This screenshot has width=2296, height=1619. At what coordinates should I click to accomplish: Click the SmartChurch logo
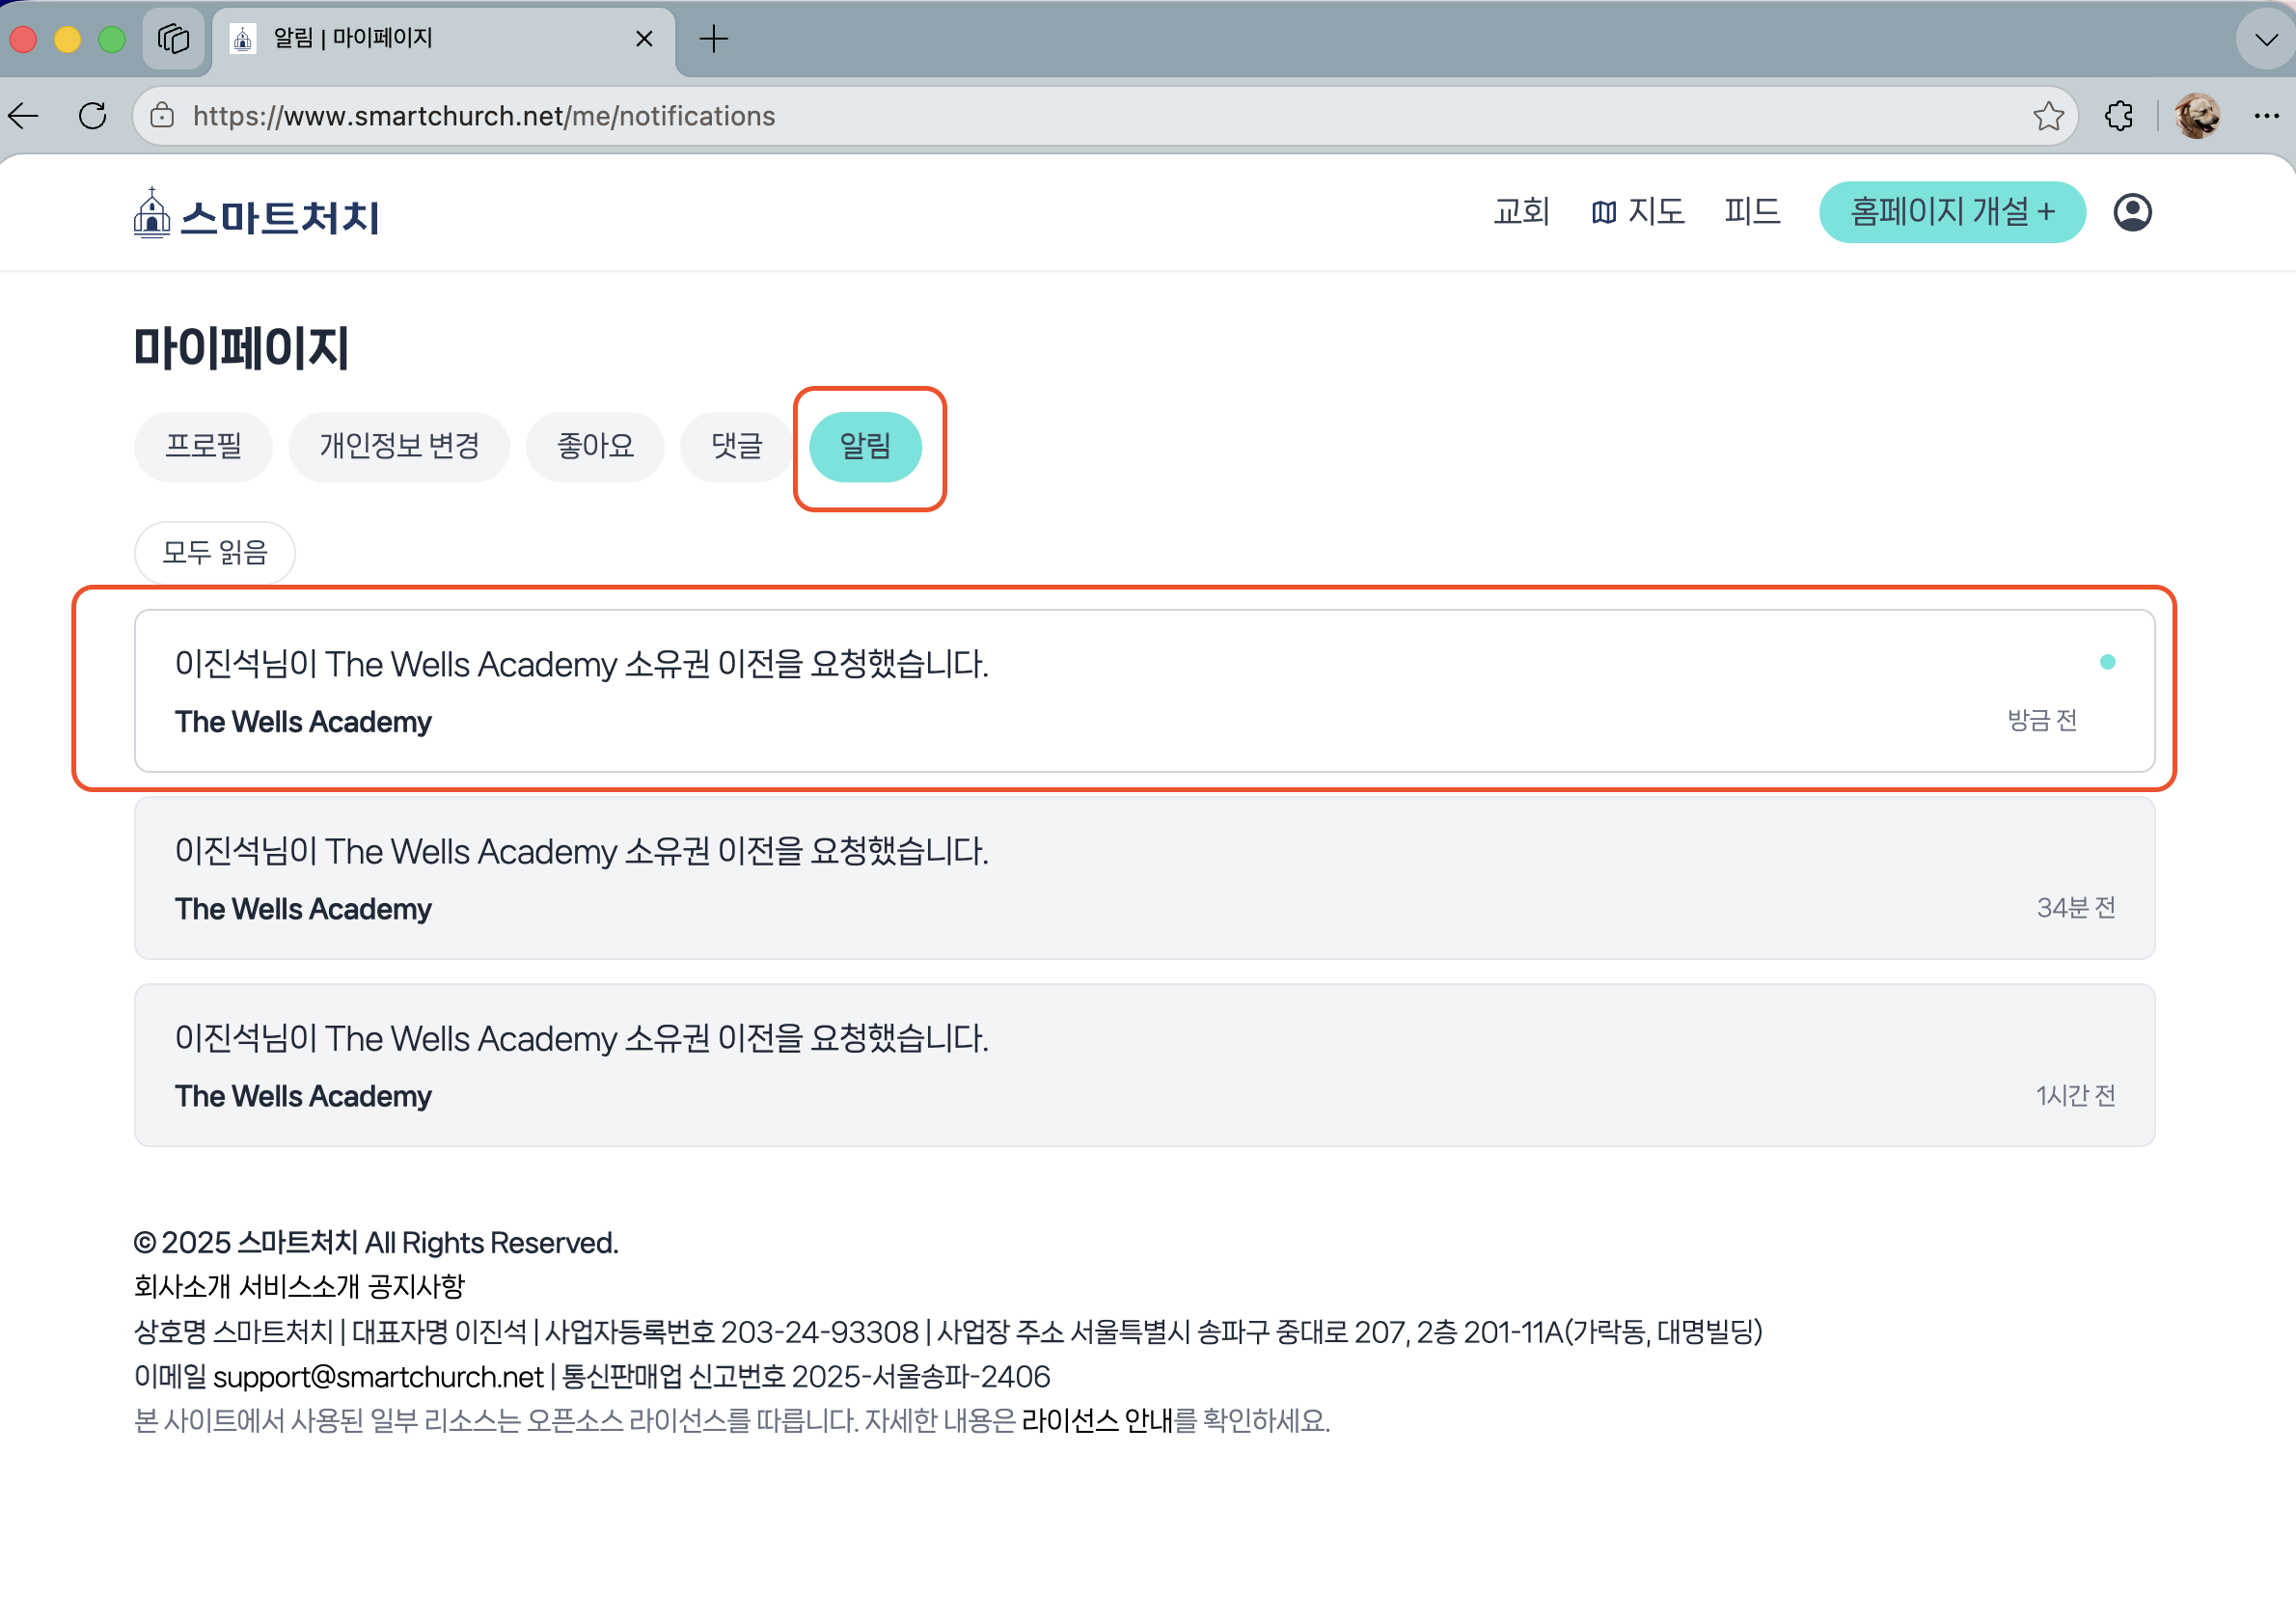coord(256,214)
